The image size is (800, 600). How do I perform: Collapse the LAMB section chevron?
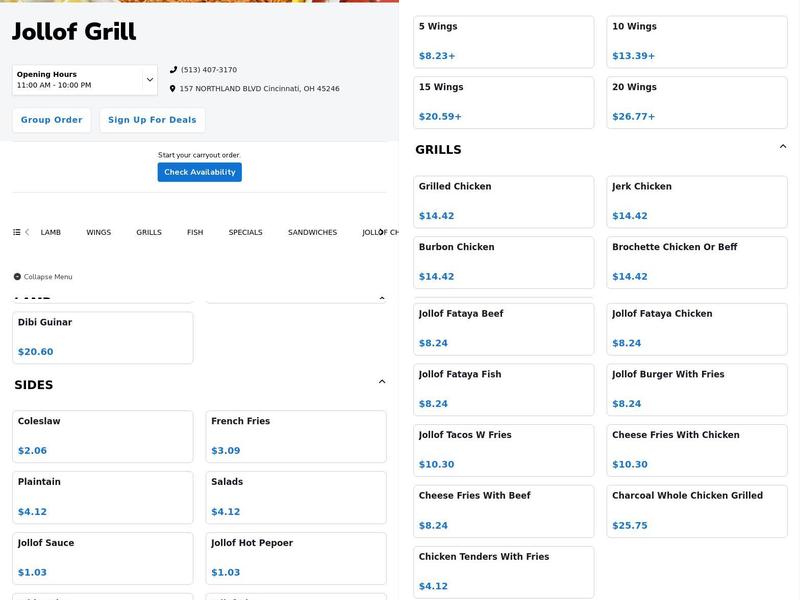382,298
